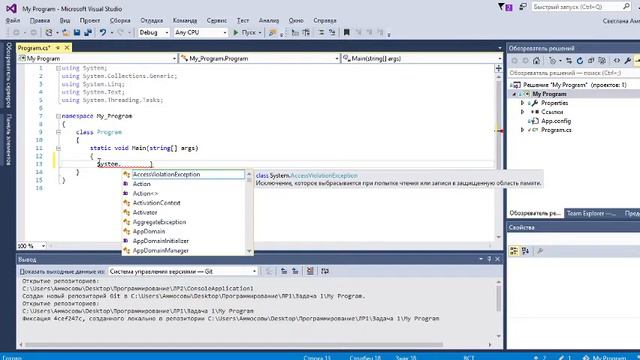The height and width of the screenshot is (360, 640).
Task: Open the Проект menu
Action: (89, 20)
